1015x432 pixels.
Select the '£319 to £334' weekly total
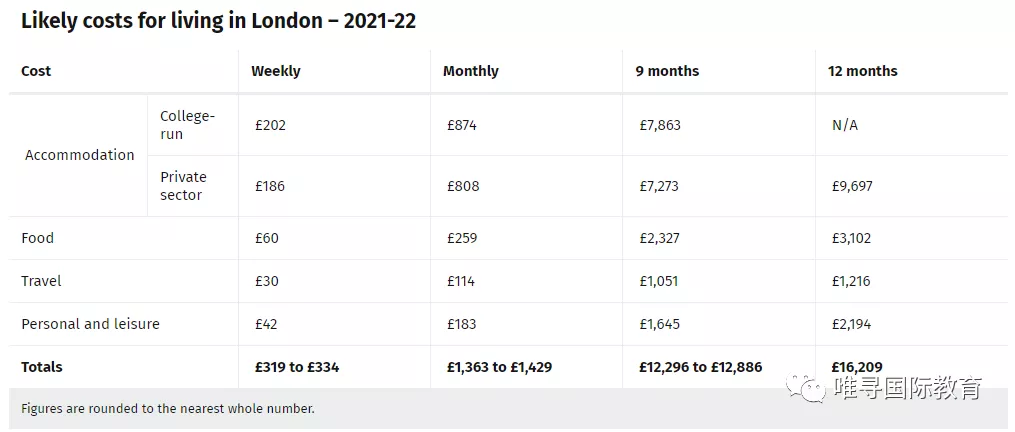click(x=297, y=367)
